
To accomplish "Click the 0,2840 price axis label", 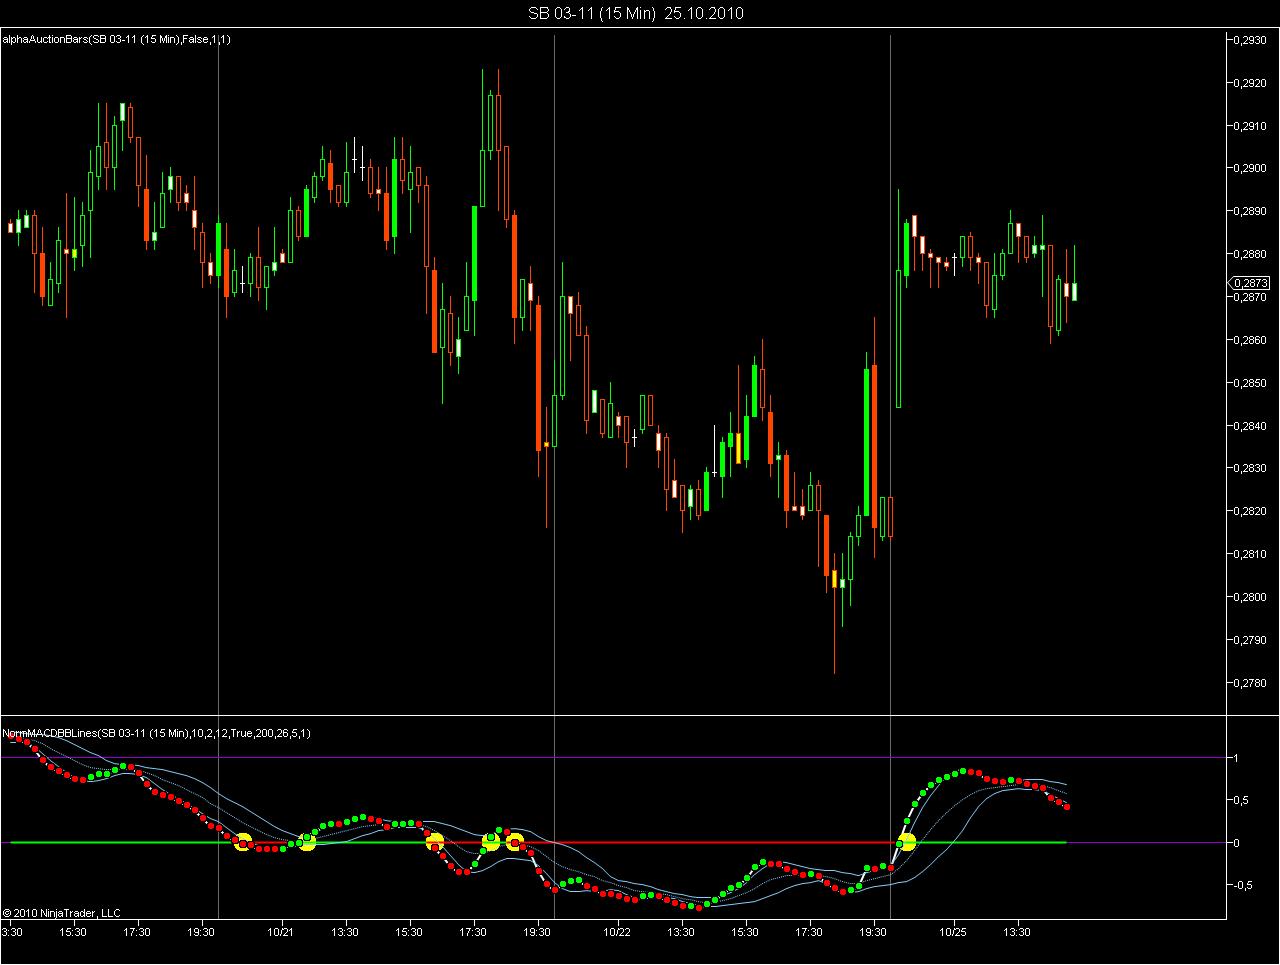I will pos(1251,426).
